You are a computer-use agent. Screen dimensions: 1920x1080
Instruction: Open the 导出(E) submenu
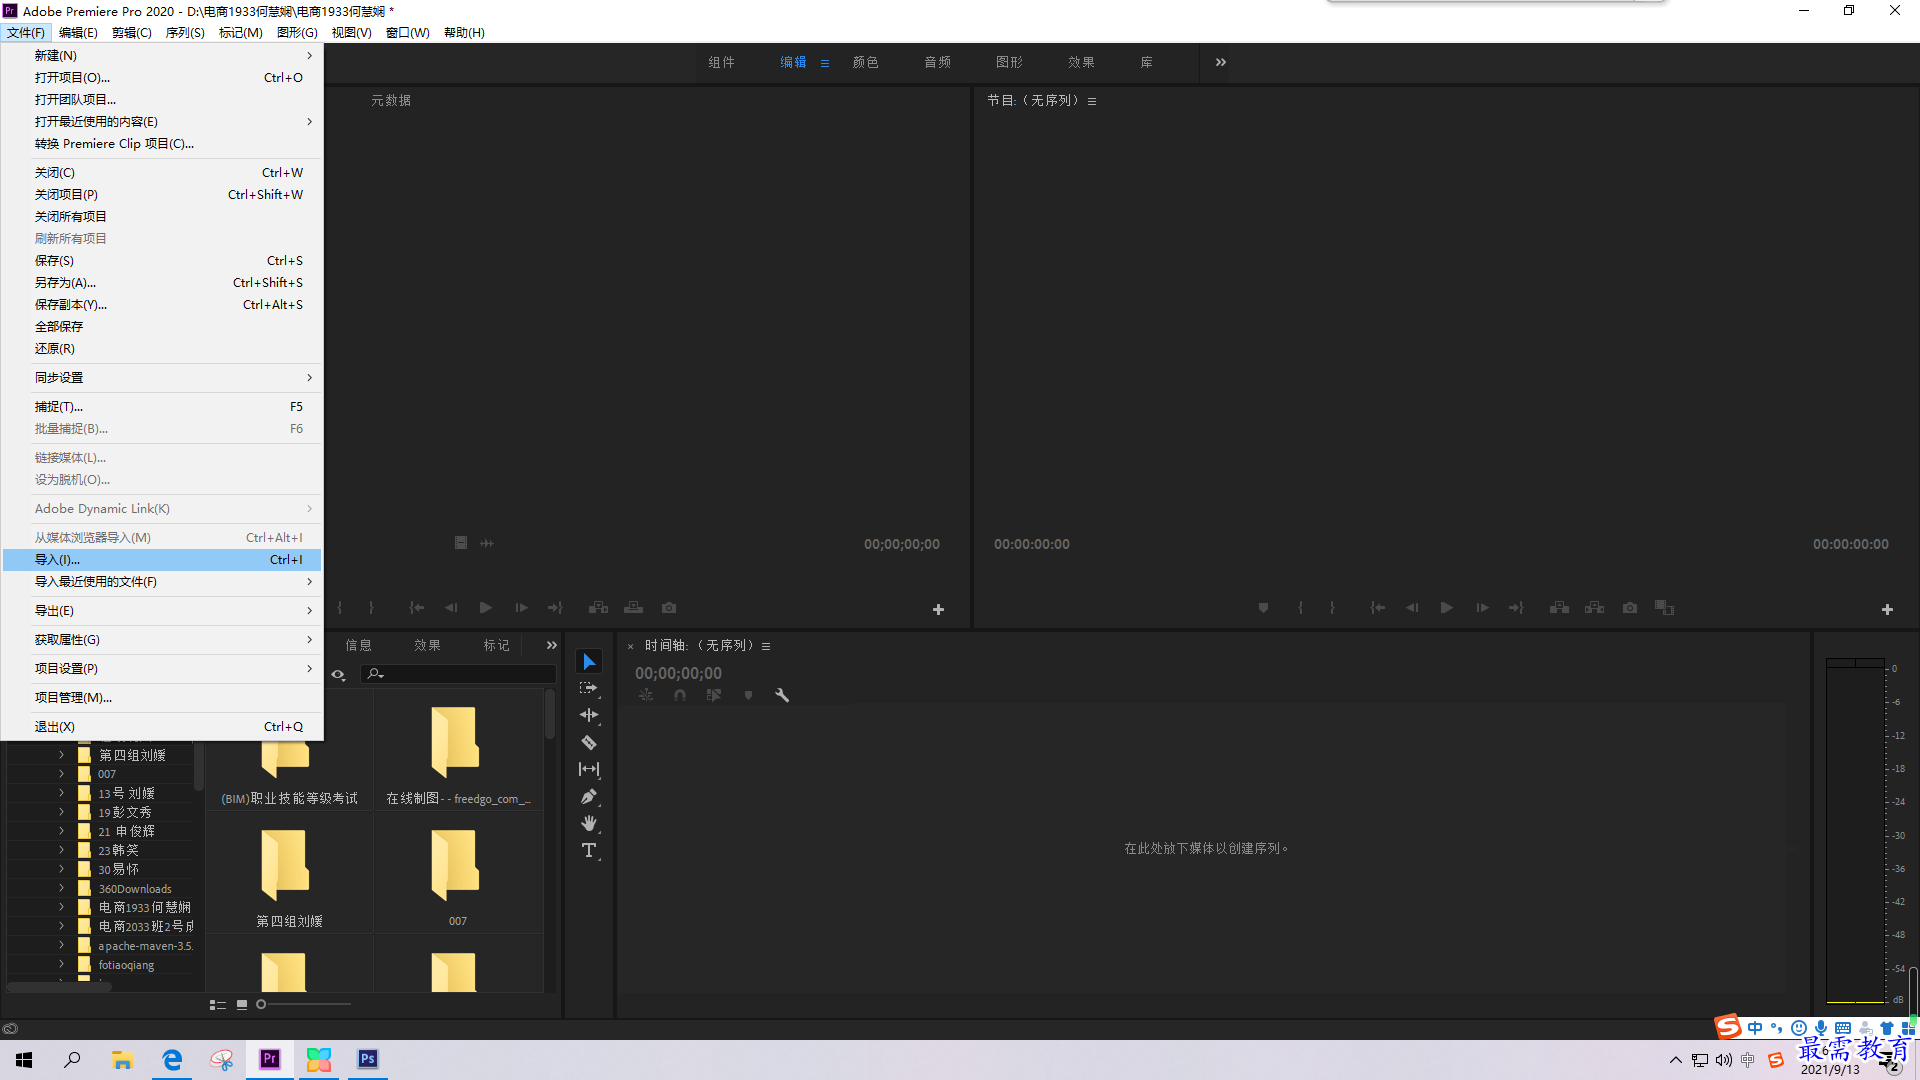pyautogui.click(x=163, y=611)
